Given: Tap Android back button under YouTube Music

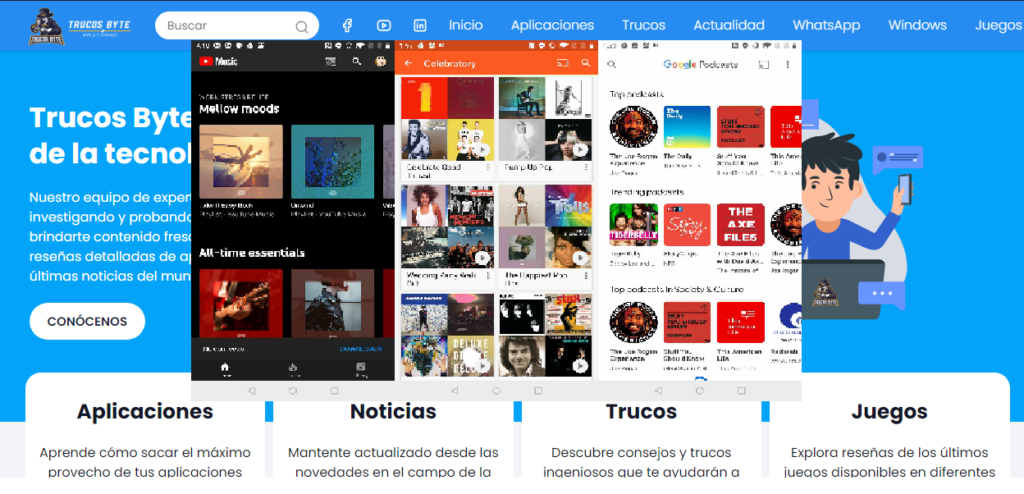Looking at the screenshot, I should click(251, 391).
